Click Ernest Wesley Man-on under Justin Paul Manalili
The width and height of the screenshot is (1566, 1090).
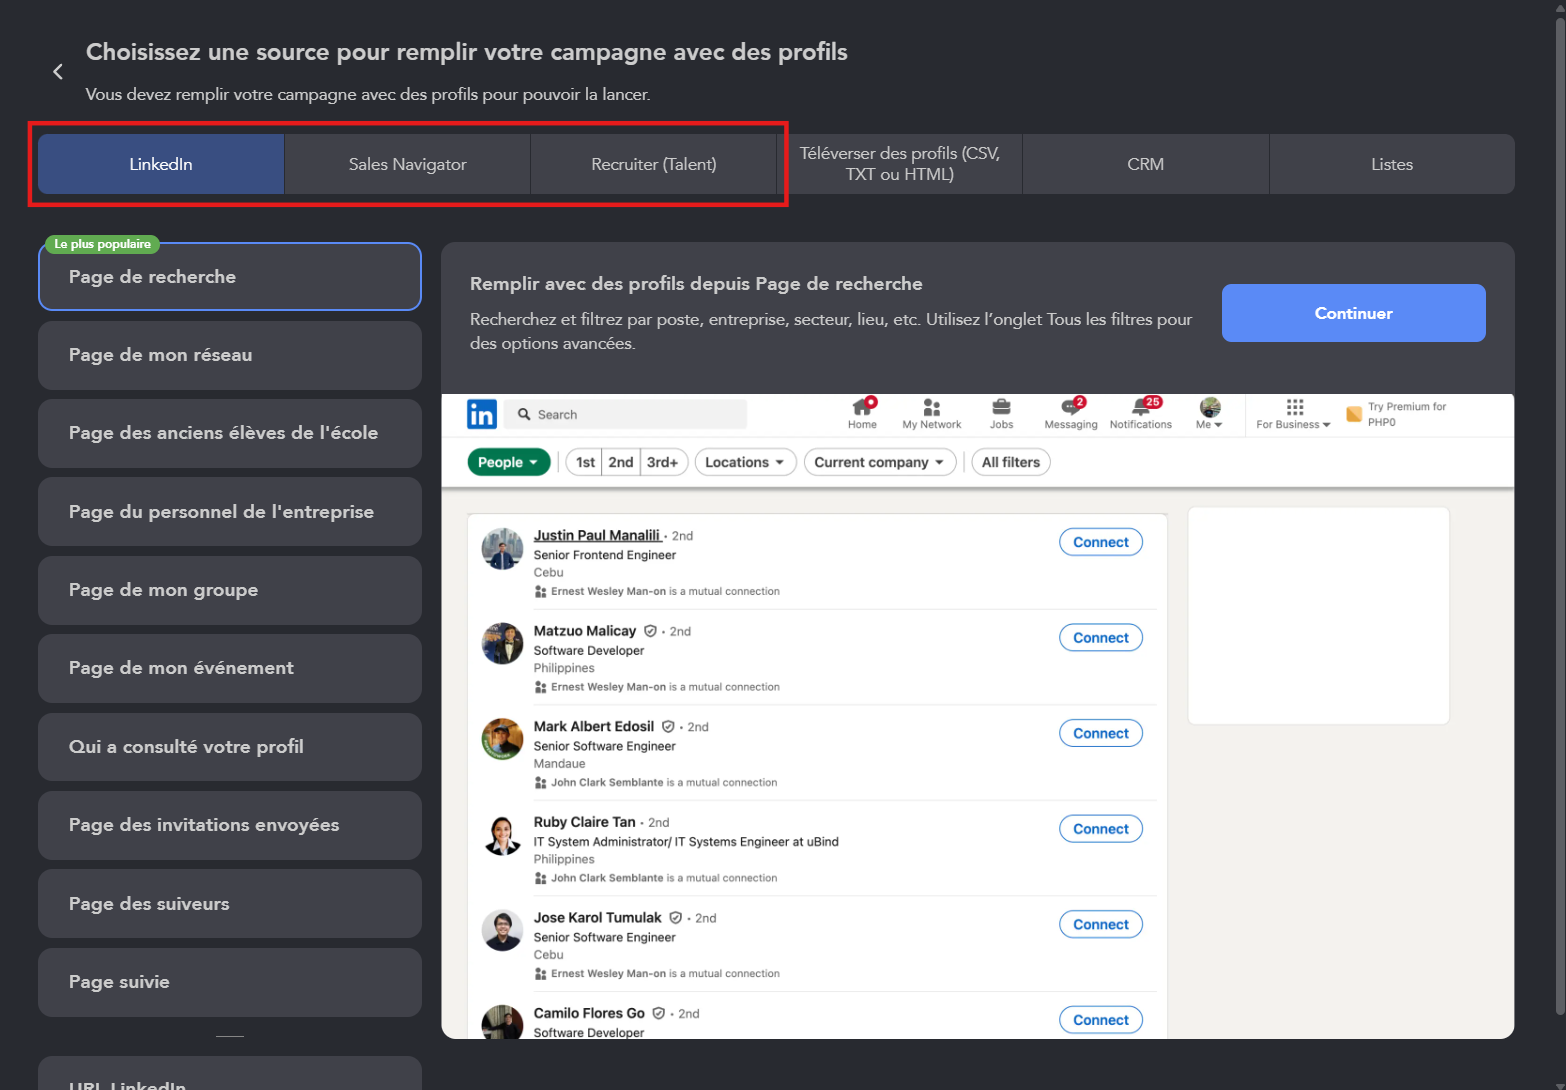[x=608, y=591]
